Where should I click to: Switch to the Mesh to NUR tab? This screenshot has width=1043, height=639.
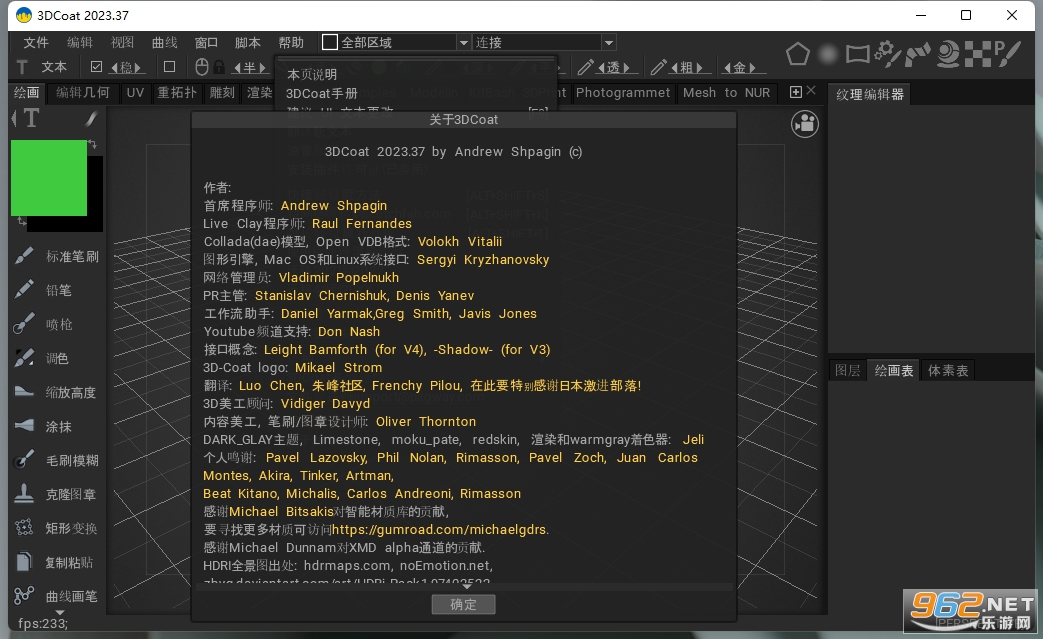pyautogui.click(x=726, y=92)
